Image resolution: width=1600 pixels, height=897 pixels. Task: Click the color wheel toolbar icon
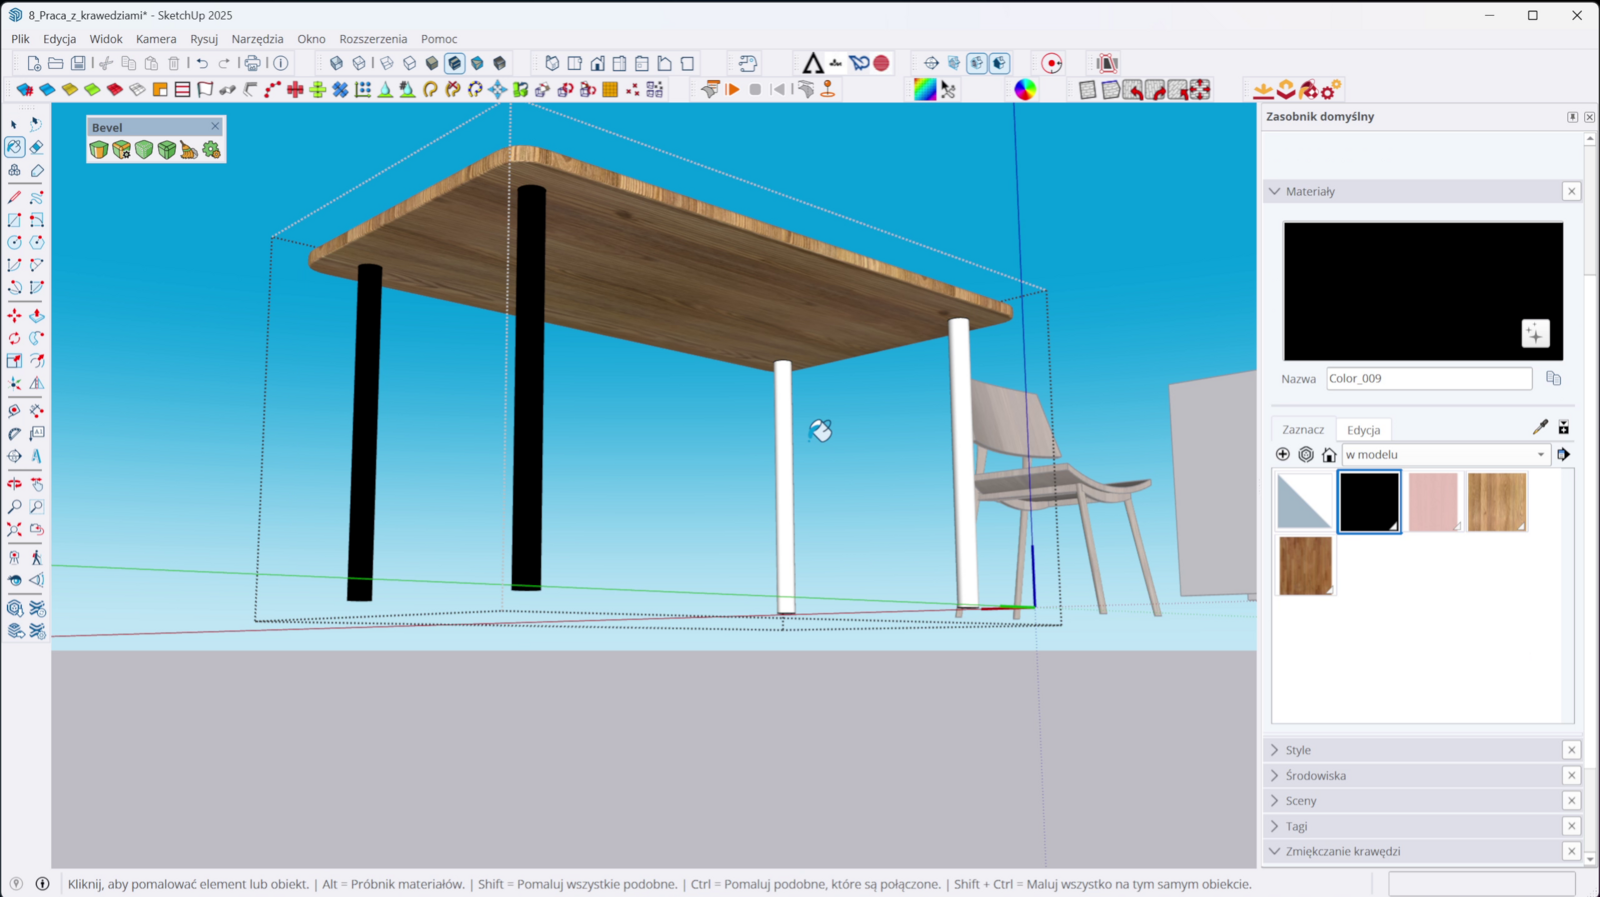tap(1025, 89)
